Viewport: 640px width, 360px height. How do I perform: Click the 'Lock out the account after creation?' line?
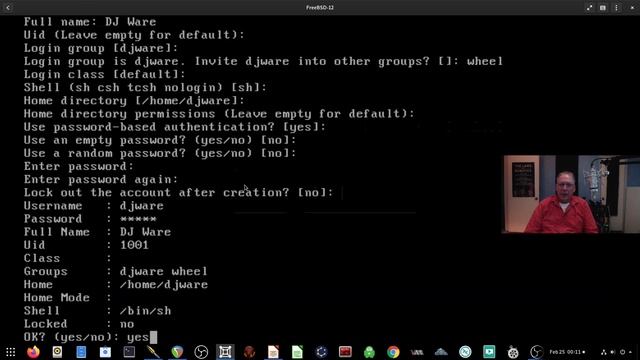pyautogui.click(x=178, y=192)
